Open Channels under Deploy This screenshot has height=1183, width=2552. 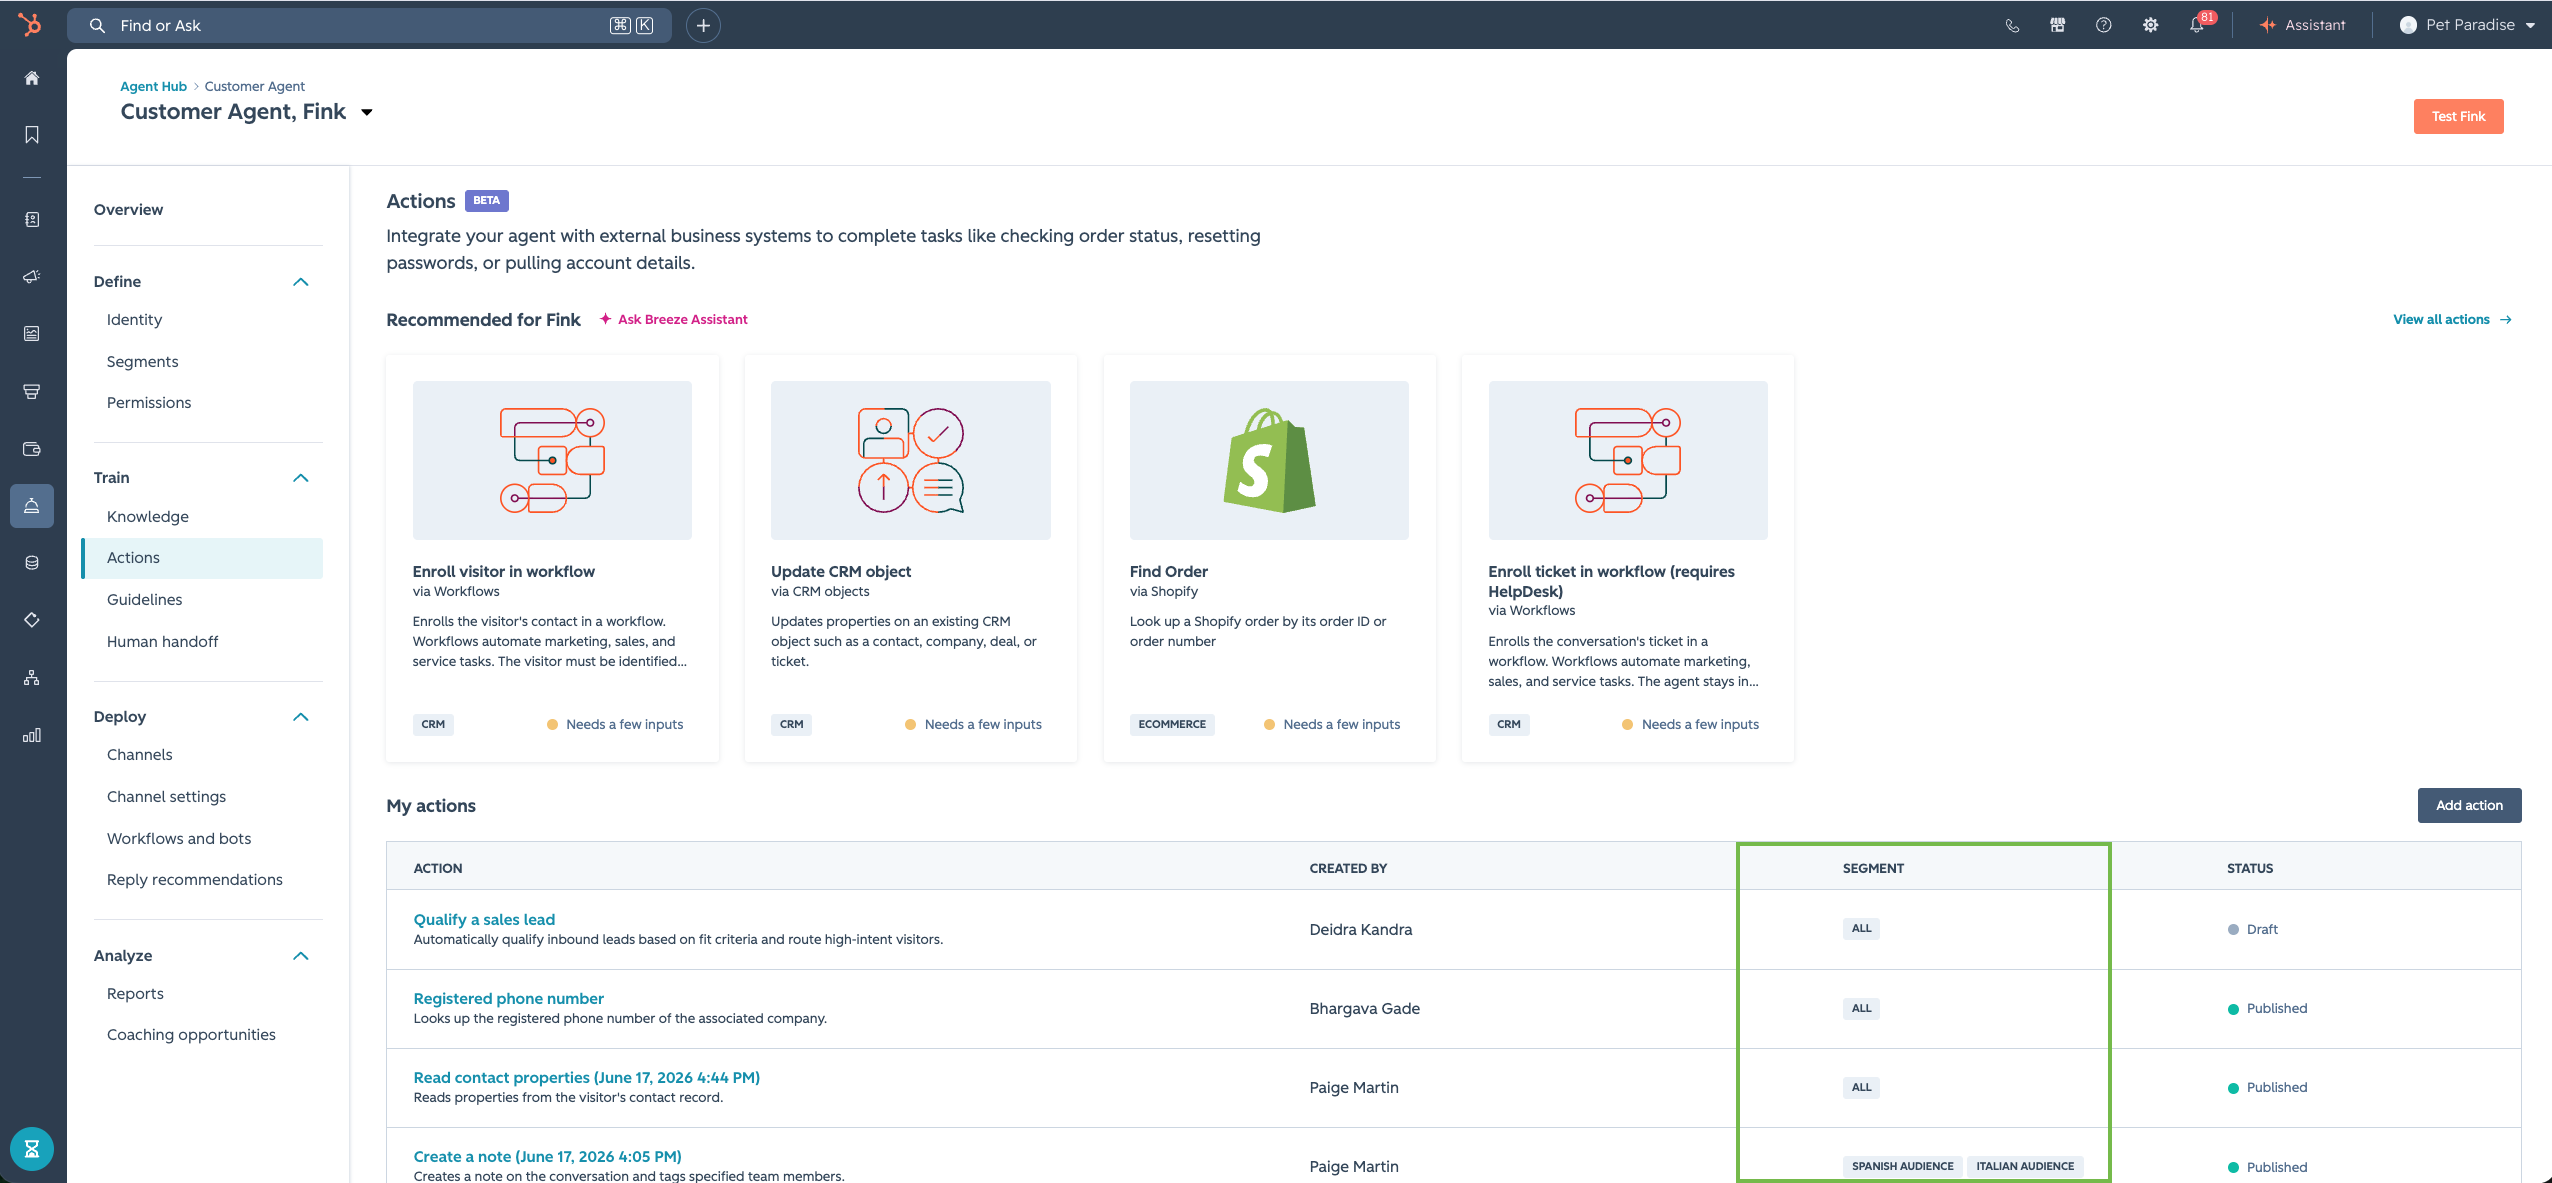[x=140, y=755]
